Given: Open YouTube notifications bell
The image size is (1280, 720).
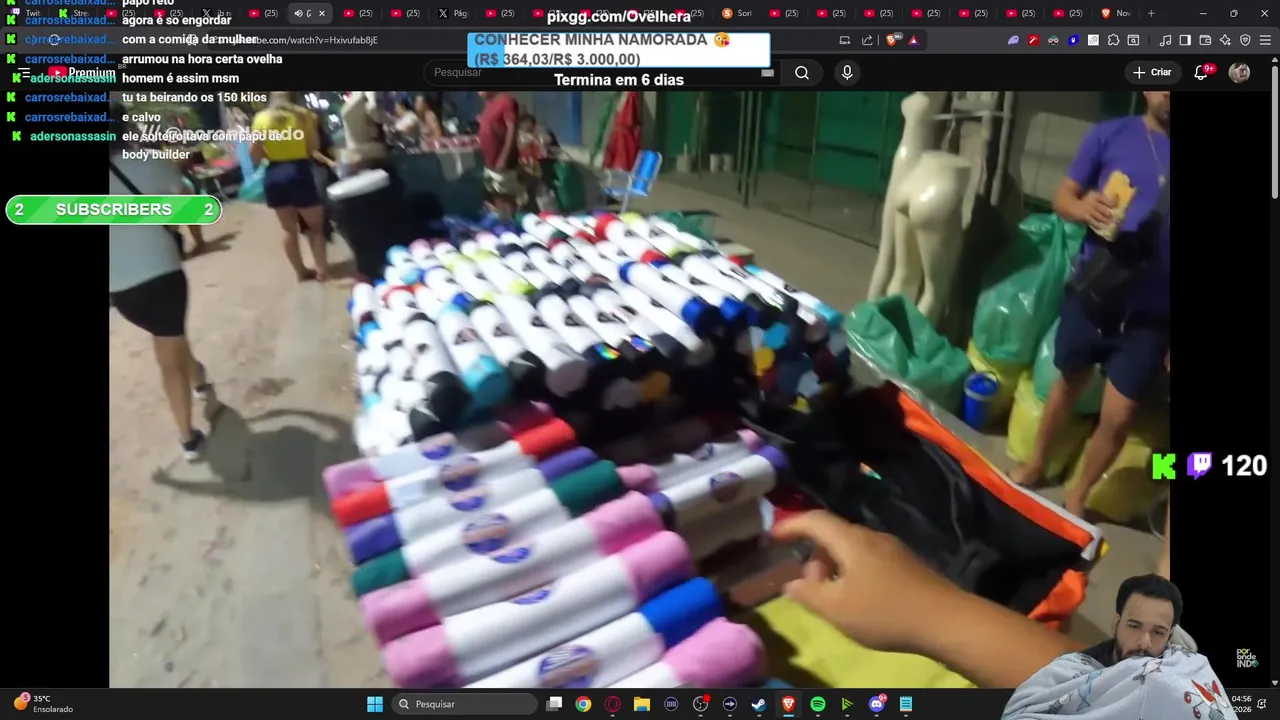Looking at the screenshot, I should click(1201, 72).
